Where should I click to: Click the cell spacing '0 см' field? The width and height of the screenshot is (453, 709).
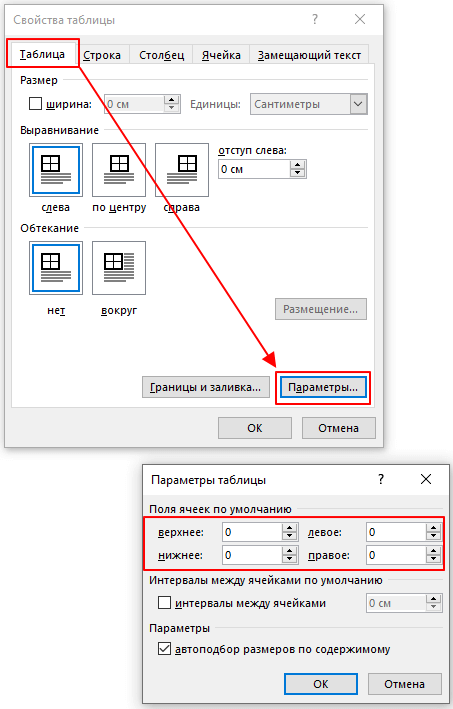point(396,603)
